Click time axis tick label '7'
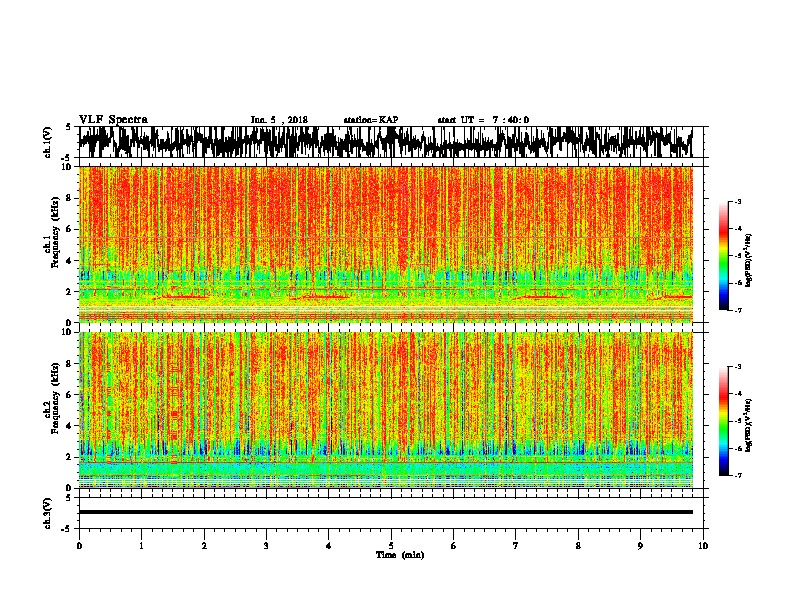The image size is (792, 612). point(516,546)
